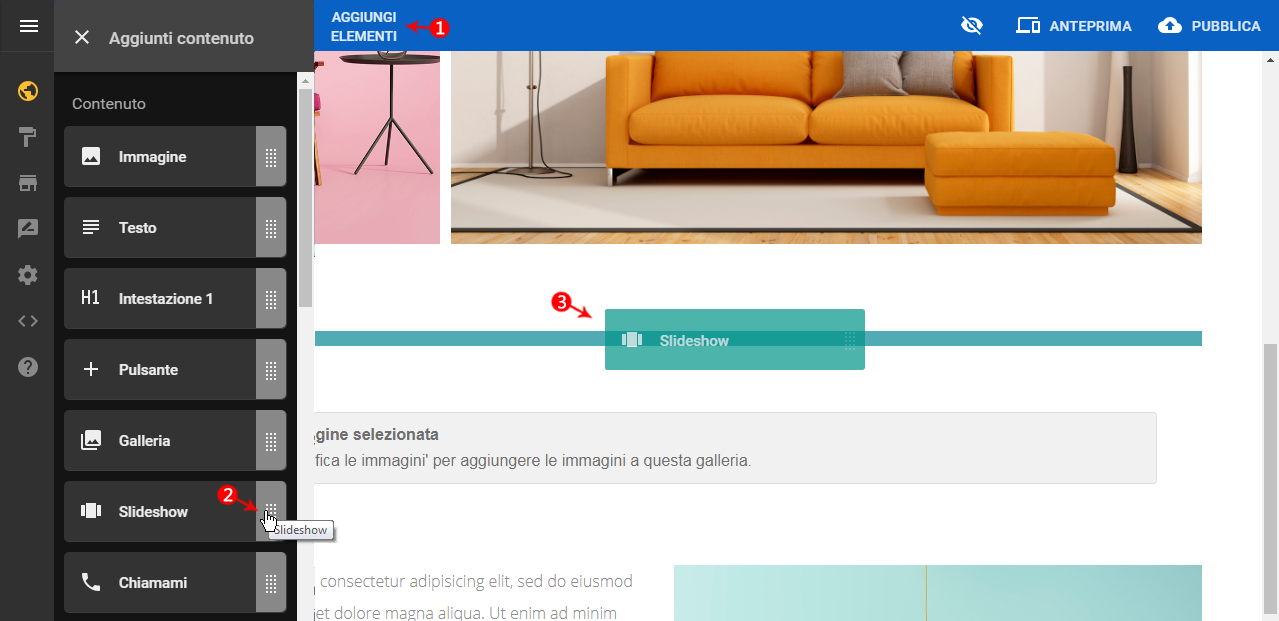This screenshot has width=1279, height=621.
Task: Close the Aggiunti contenuto panel
Action: tap(82, 37)
